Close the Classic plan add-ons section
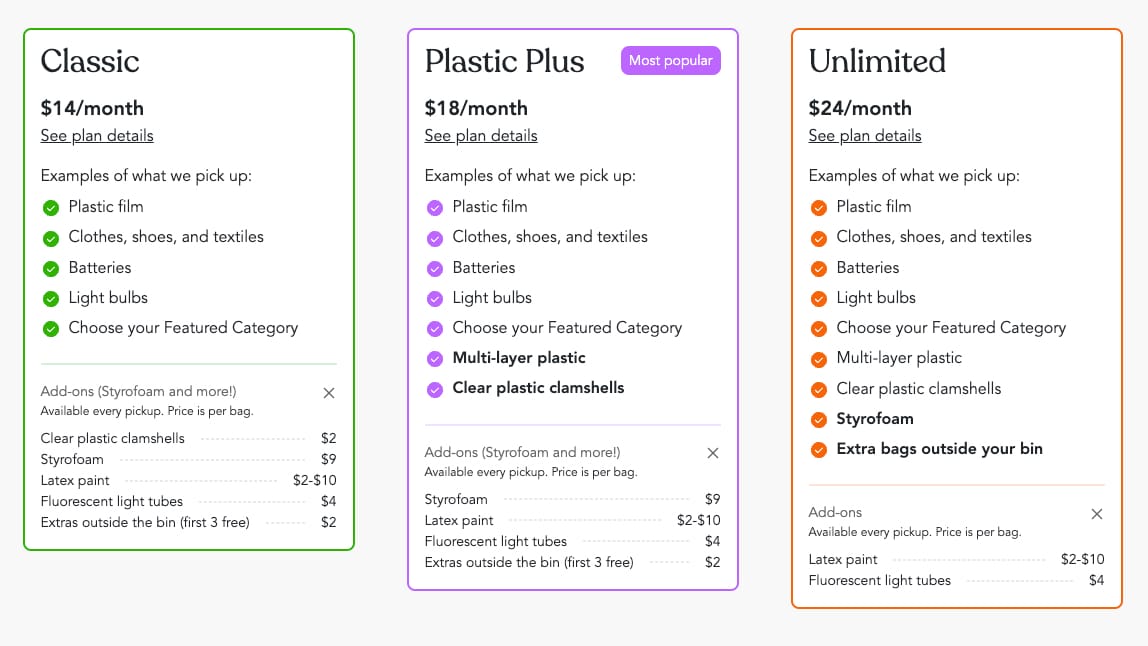 [x=329, y=393]
